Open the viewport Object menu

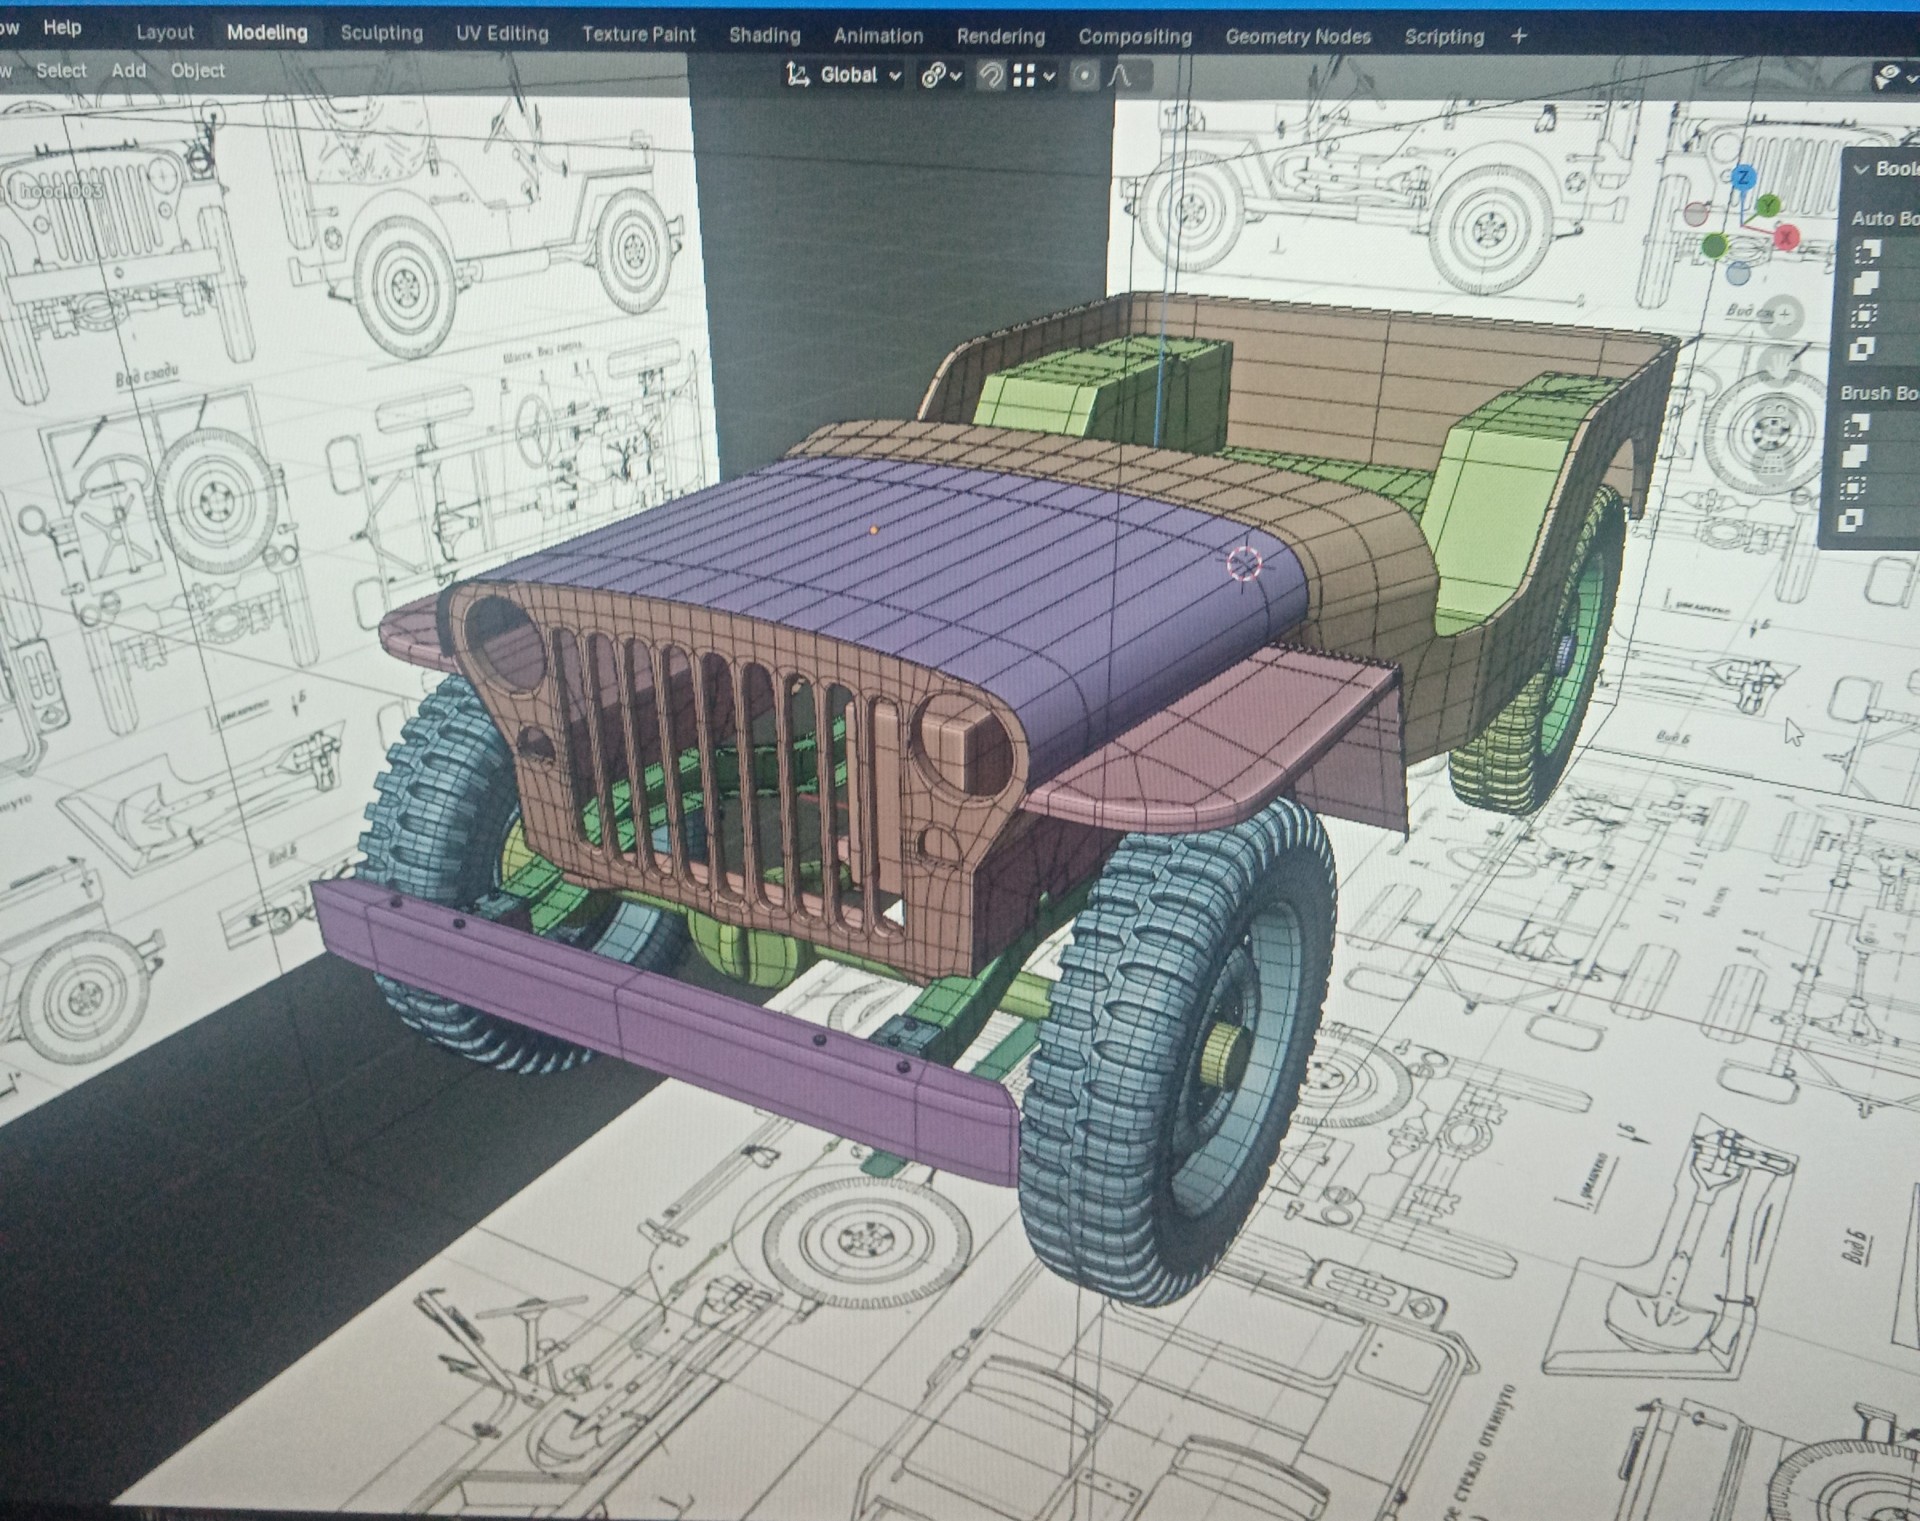click(x=197, y=70)
